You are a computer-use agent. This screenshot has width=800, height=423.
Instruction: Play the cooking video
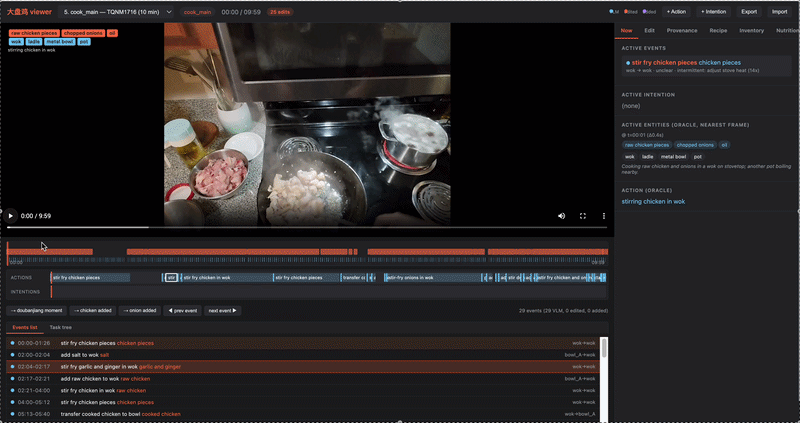10,216
